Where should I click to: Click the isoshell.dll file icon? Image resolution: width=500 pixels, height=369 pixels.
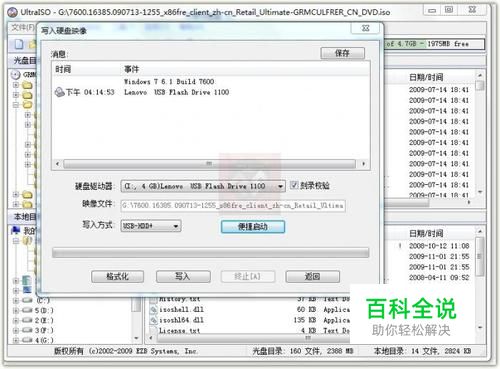pyautogui.click(x=153, y=310)
